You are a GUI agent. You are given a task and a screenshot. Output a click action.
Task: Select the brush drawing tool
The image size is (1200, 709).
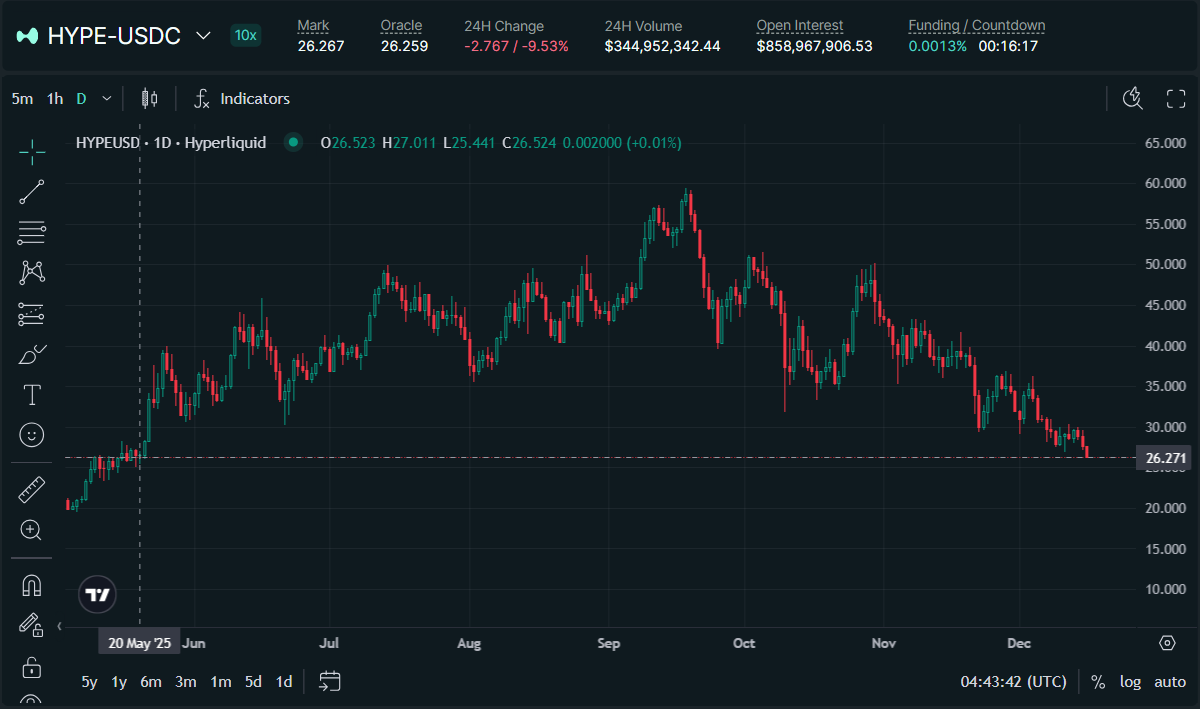[32, 354]
